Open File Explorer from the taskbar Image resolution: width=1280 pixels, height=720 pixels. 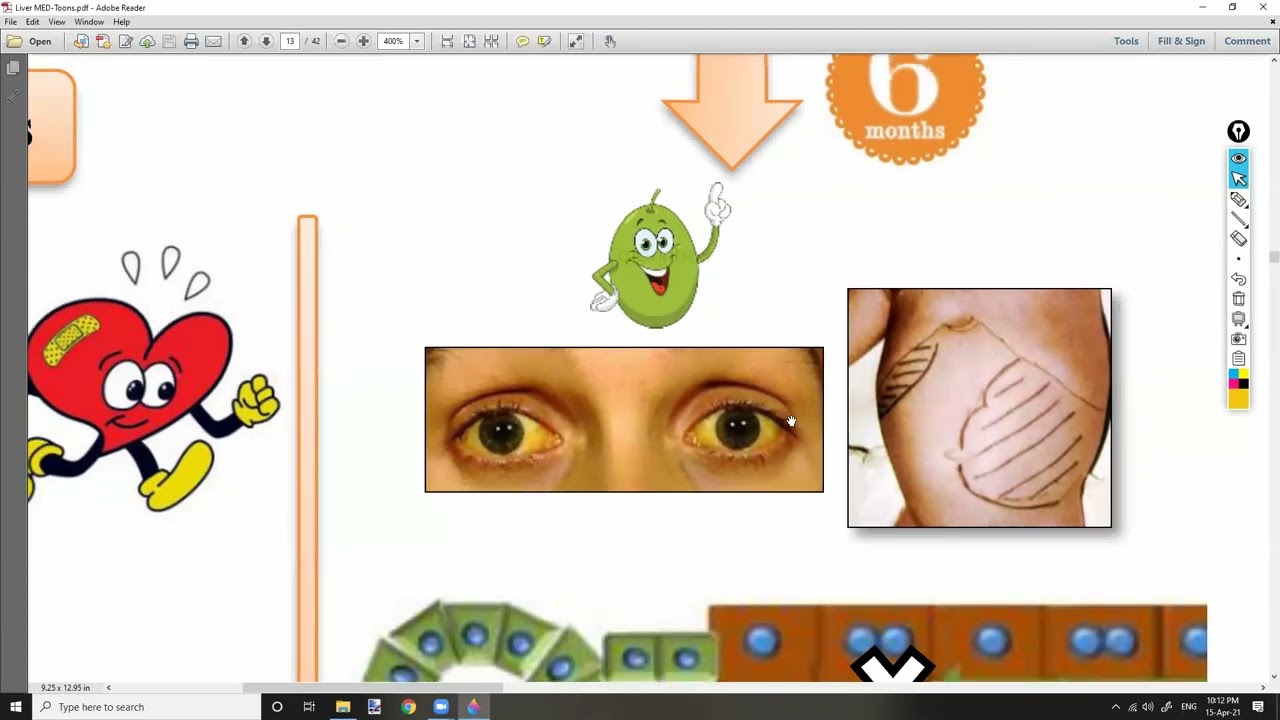click(x=343, y=707)
